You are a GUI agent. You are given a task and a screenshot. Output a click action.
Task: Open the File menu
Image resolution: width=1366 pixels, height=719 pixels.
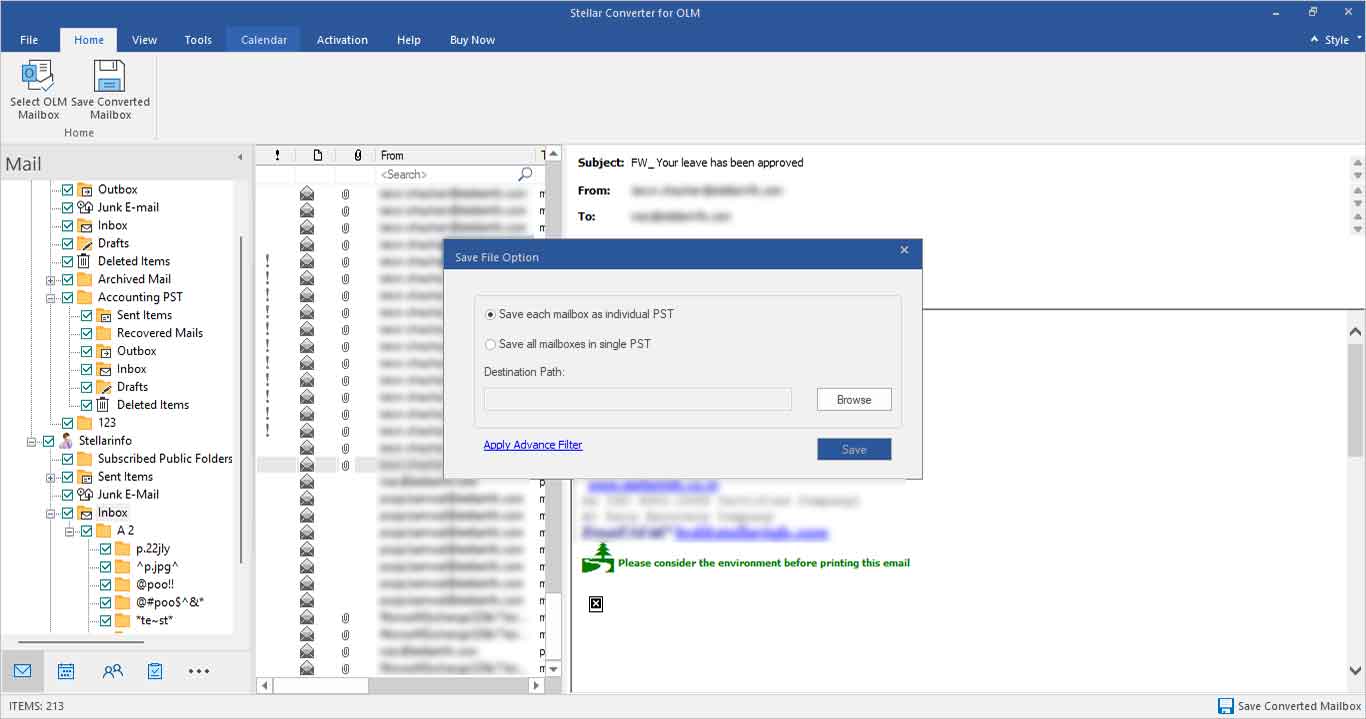tap(29, 40)
